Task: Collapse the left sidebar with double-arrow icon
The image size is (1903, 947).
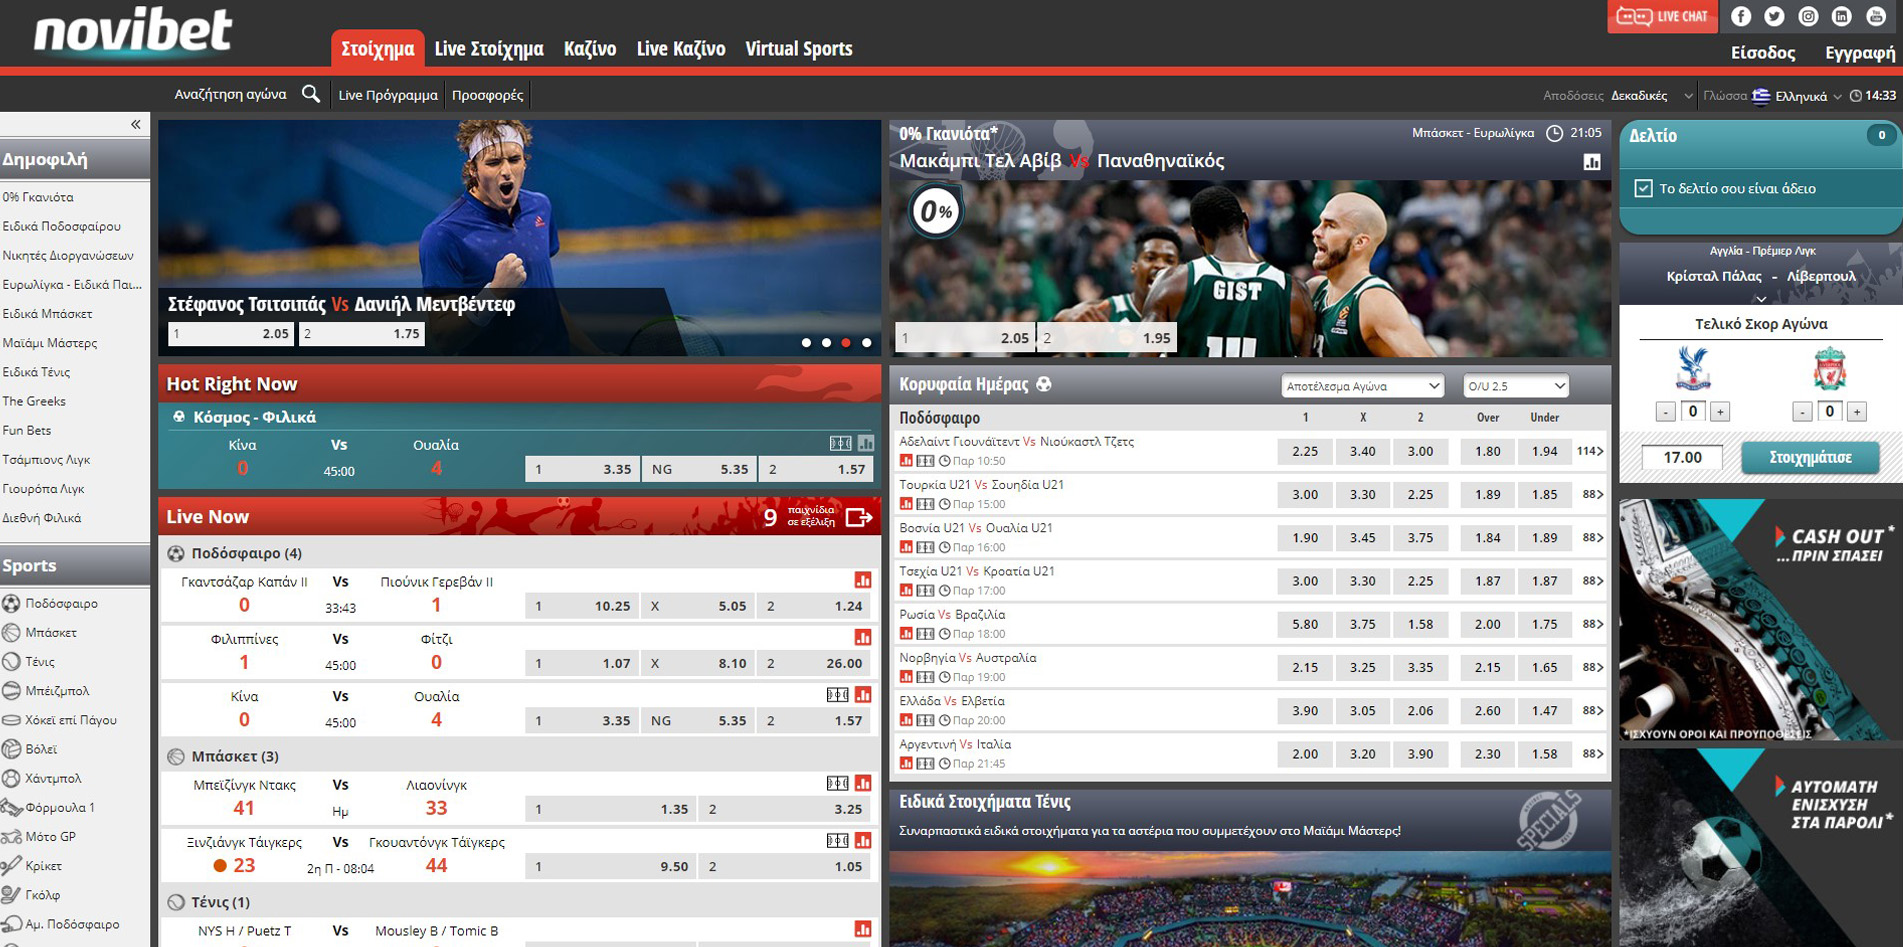Action: [136, 125]
